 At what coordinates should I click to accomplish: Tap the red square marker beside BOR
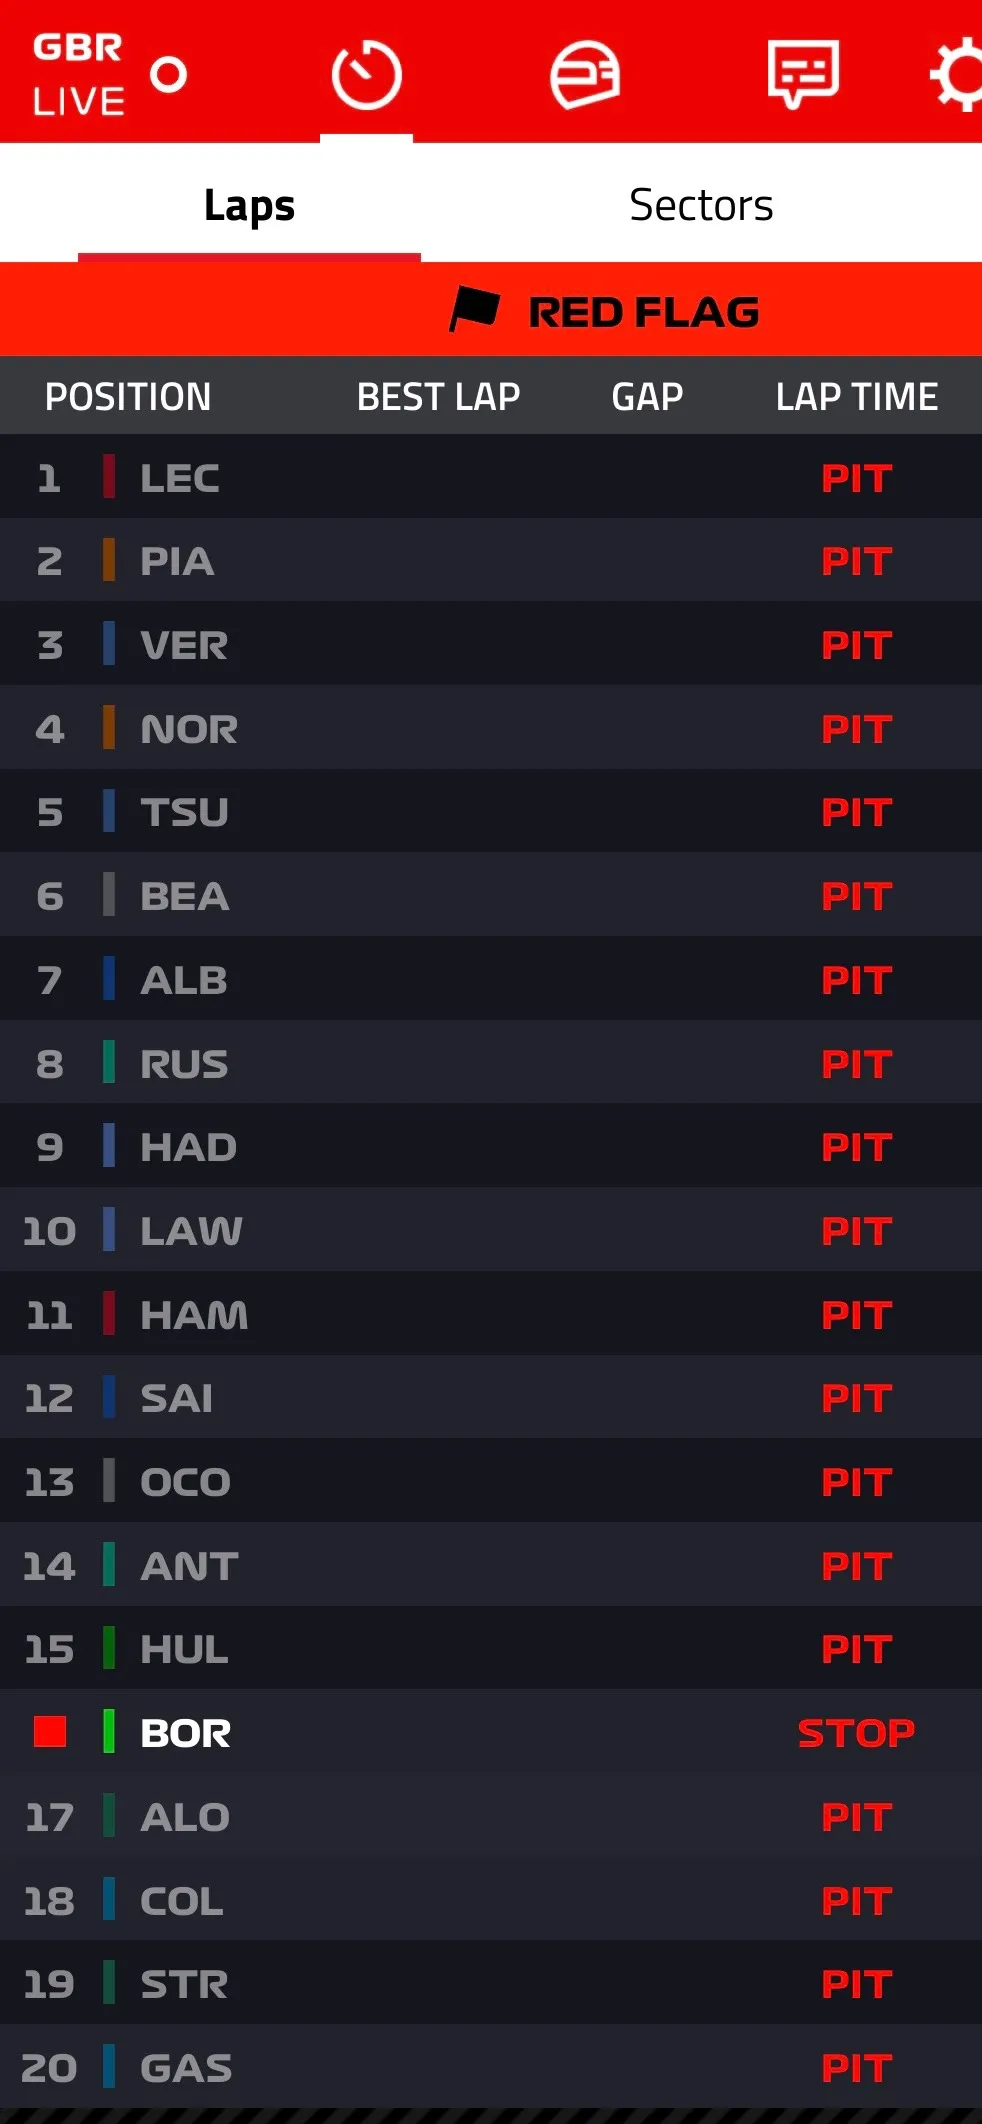click(50, 1731)
